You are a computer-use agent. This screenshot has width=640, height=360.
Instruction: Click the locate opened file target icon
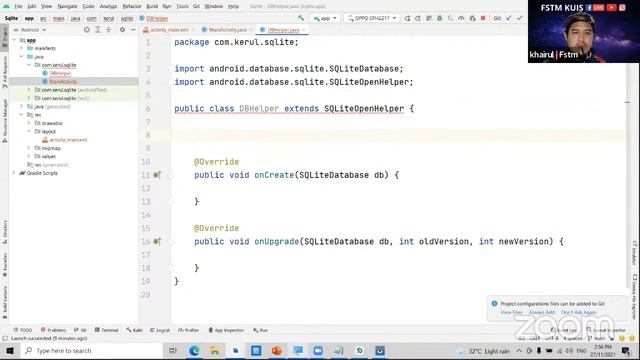[x=87, y=30]
